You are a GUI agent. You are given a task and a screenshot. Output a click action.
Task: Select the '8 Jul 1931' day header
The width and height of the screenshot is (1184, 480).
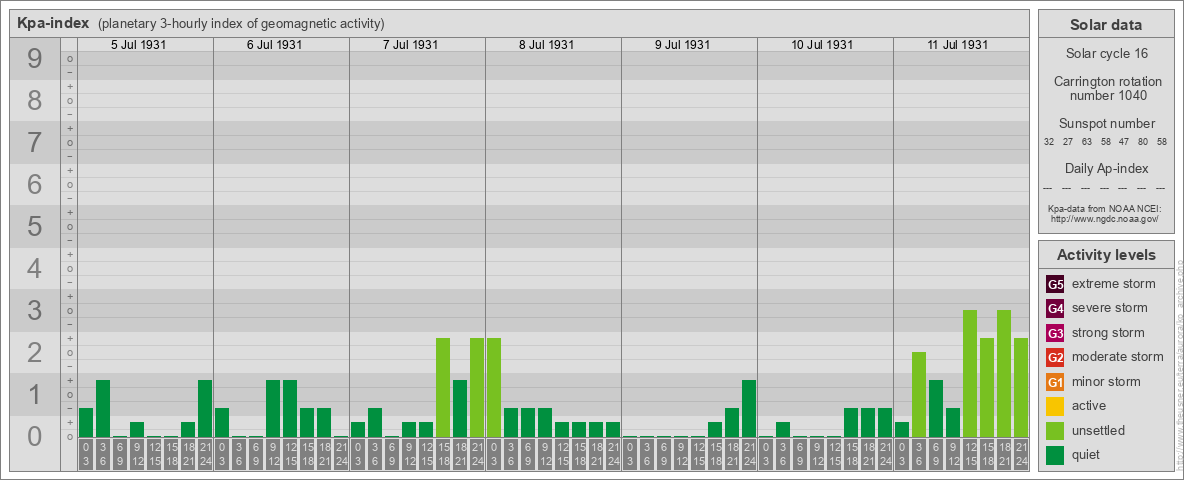point(546,45)
